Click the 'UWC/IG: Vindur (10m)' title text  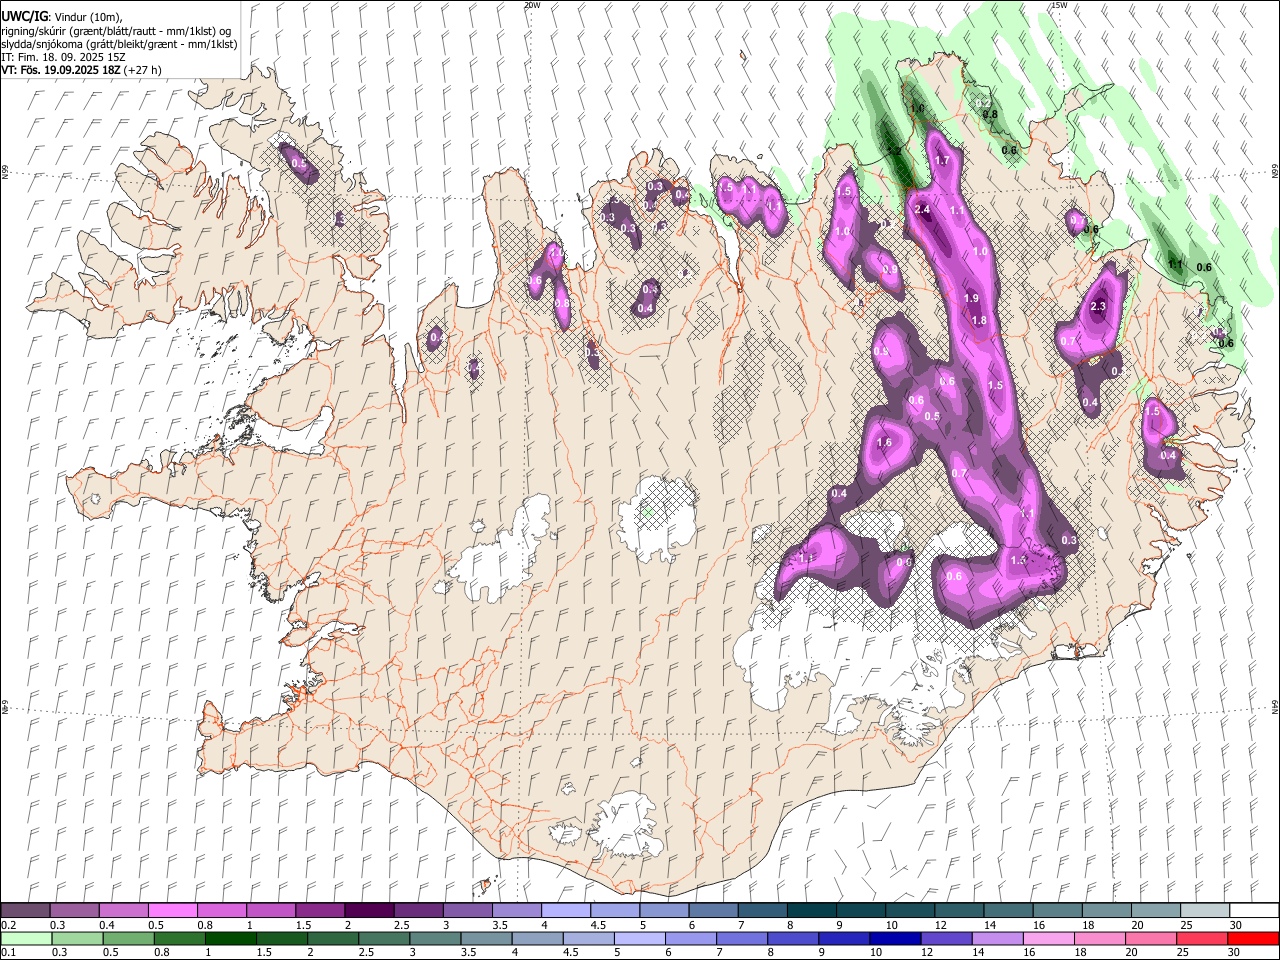[62, 17]
